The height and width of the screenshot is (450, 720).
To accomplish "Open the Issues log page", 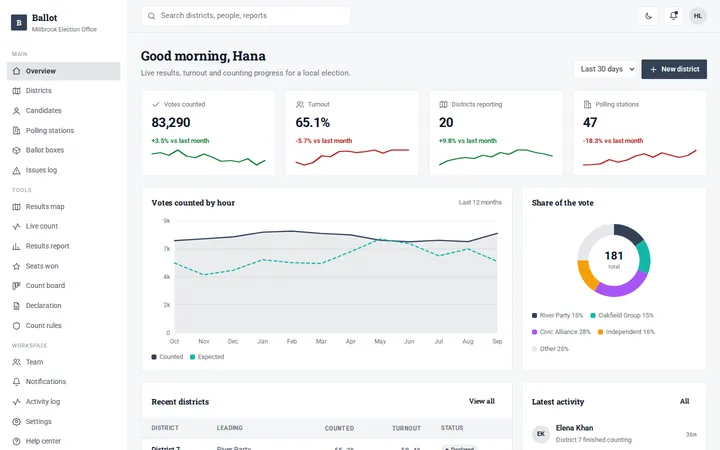I will (63, 170).
